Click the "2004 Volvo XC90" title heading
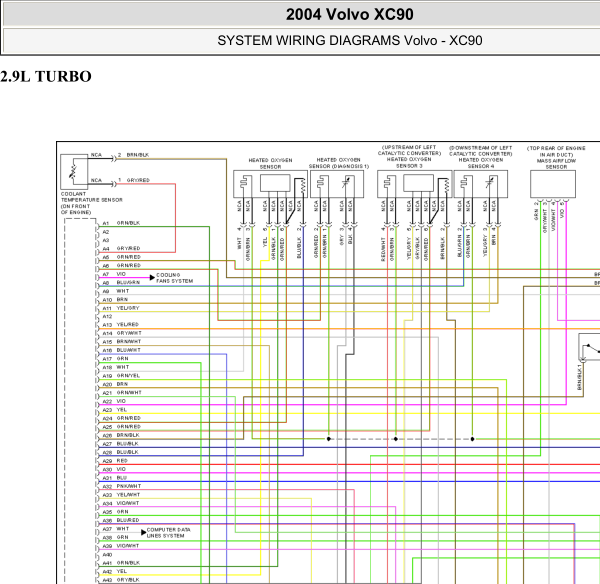This screenshot has width=600, height=584. click(349, 15)
